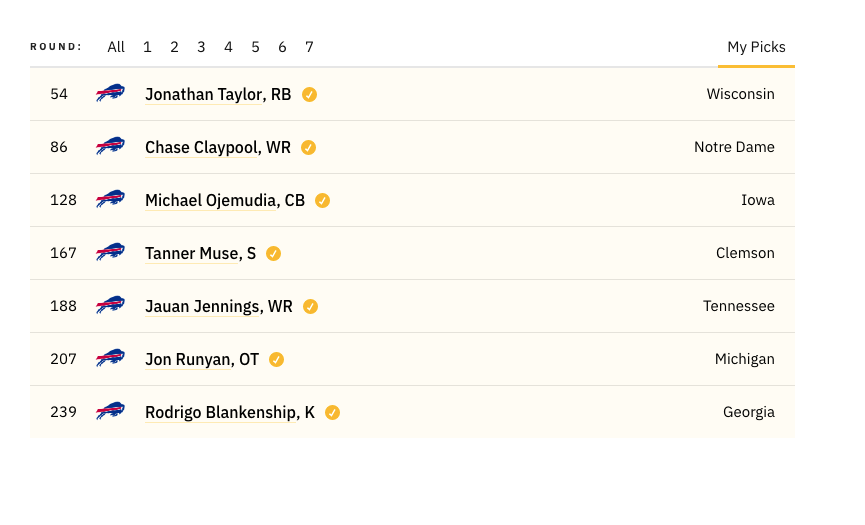Filter picks to round 1

(147, 47)
